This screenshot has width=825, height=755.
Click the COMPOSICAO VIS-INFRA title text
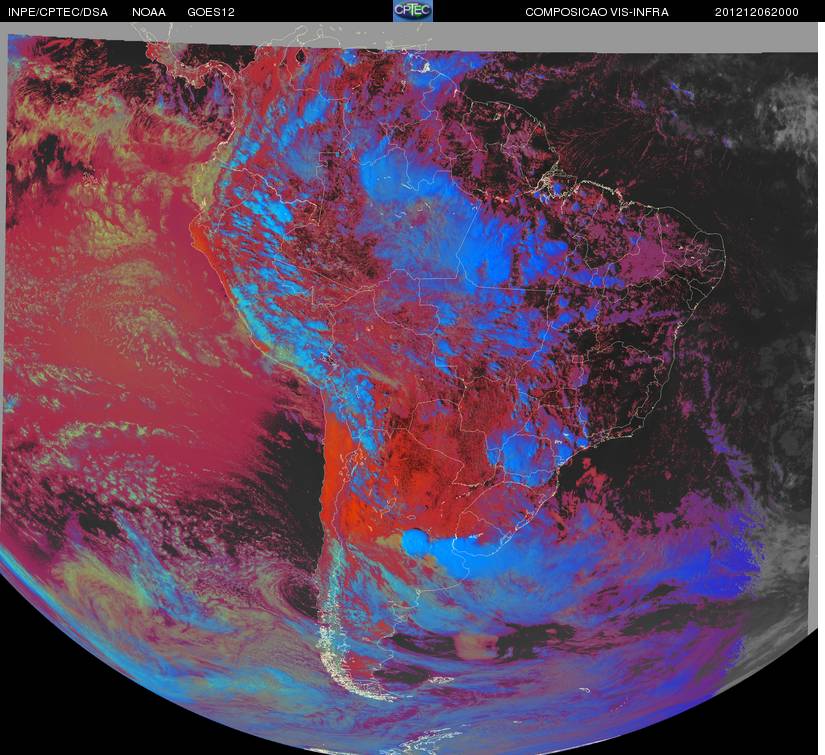coord(597,12)
